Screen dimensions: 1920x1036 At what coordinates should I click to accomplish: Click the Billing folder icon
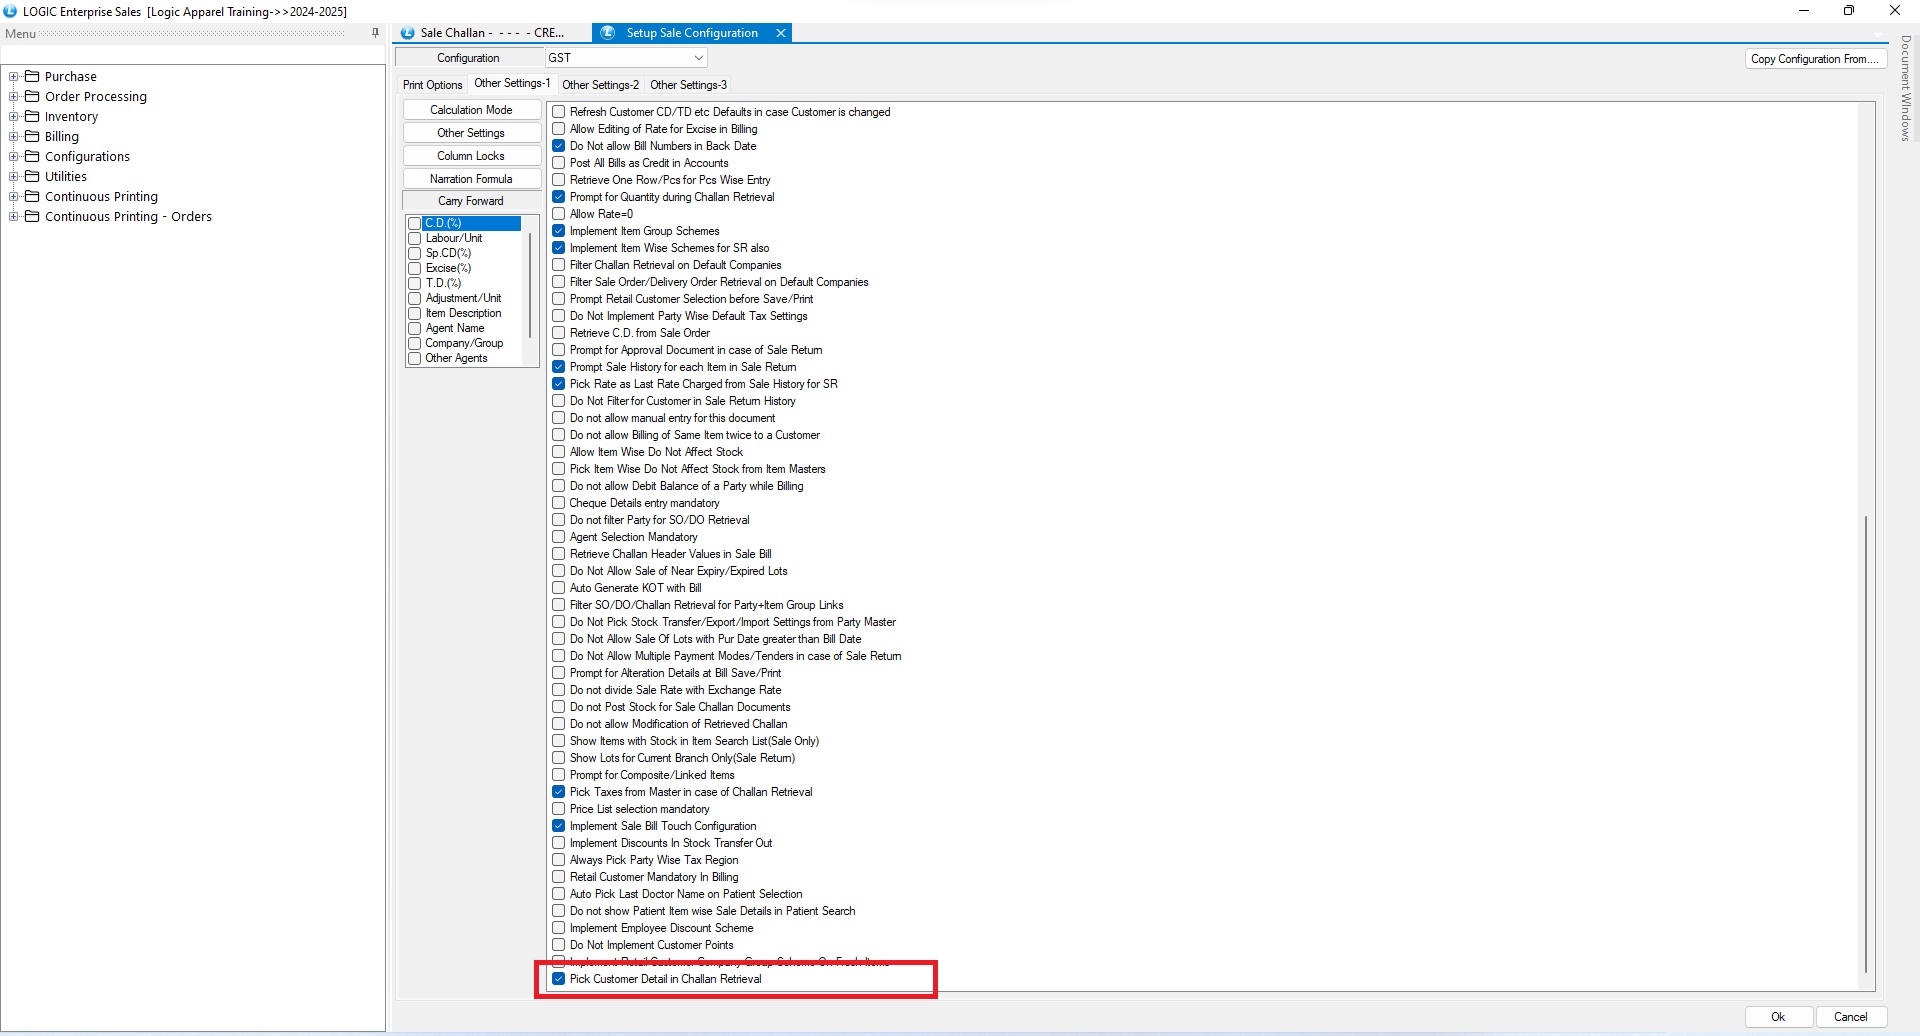32,136
